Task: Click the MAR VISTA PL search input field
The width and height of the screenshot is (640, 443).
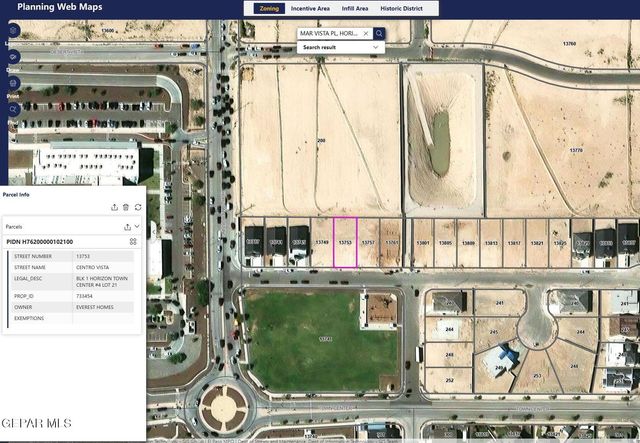Action: click(x=329, y=33)
